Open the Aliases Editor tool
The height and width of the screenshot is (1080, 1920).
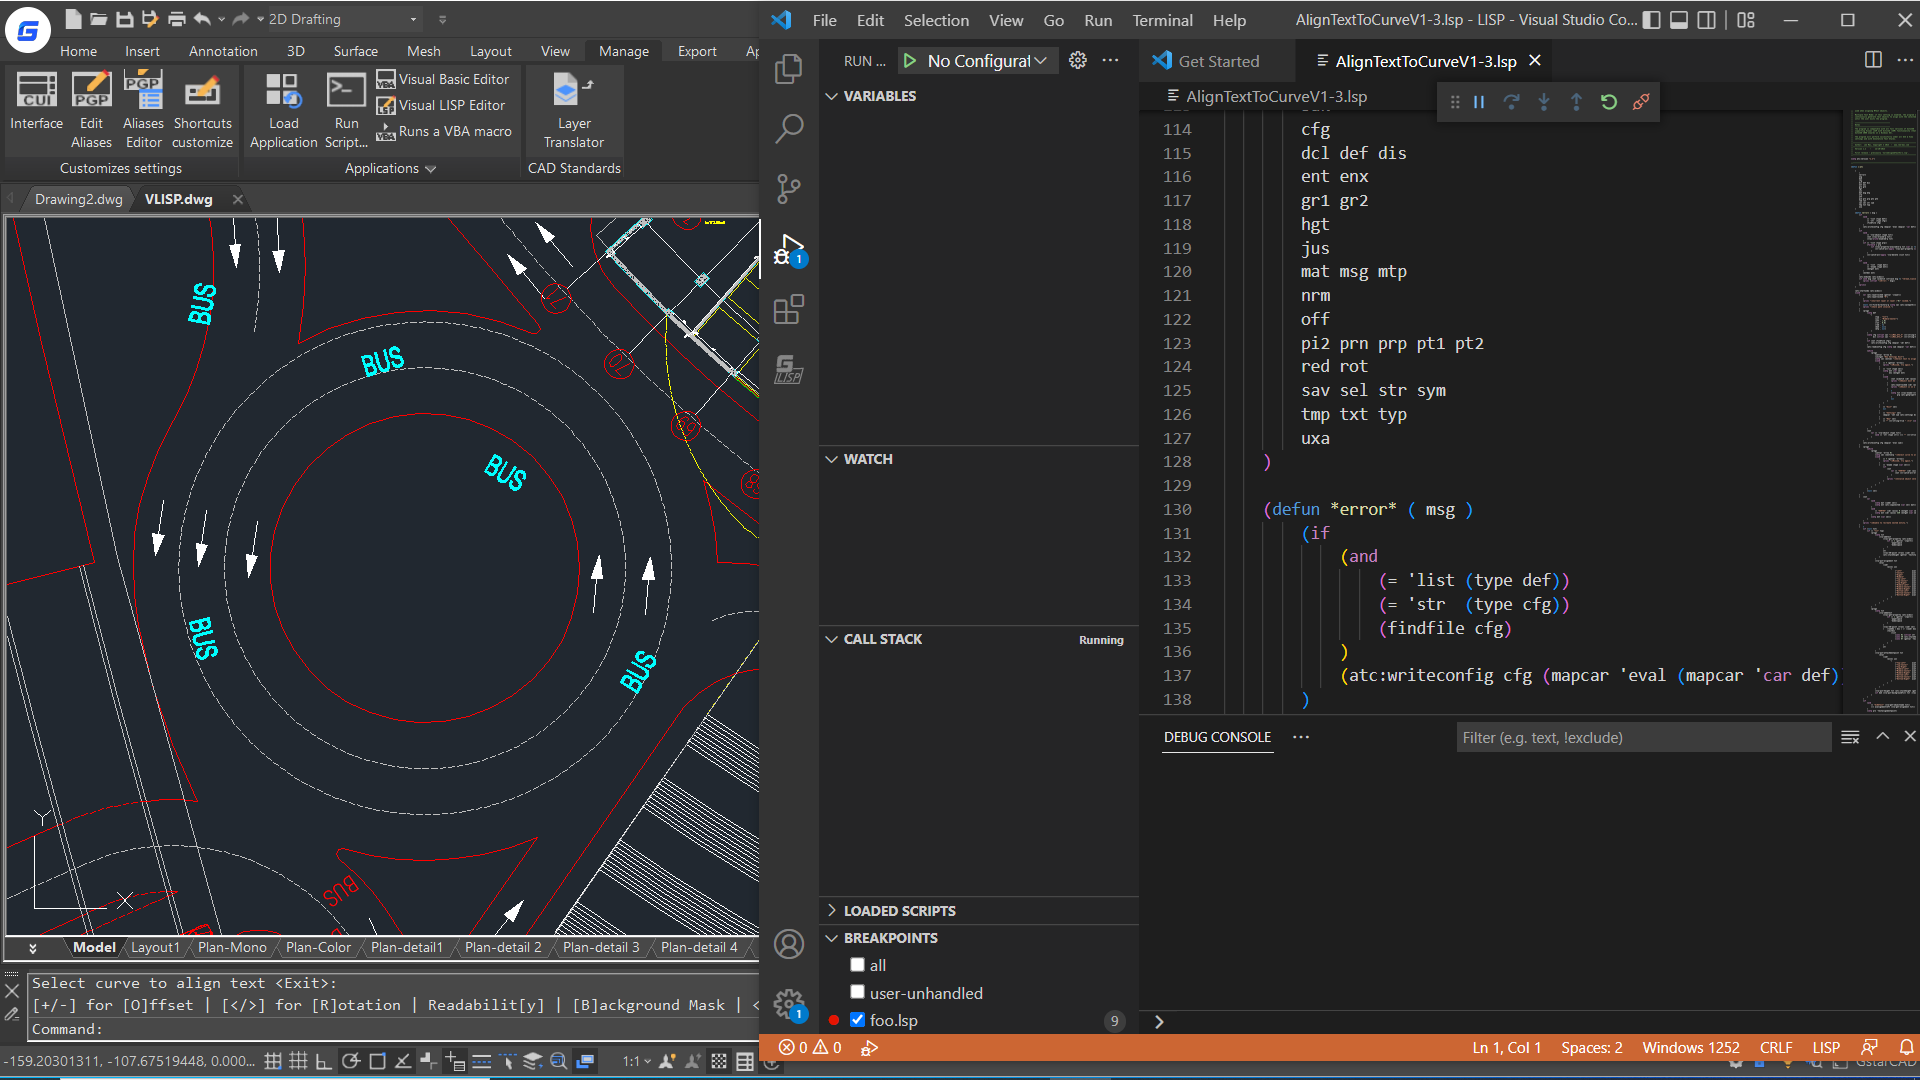click(x=143, y=110)
